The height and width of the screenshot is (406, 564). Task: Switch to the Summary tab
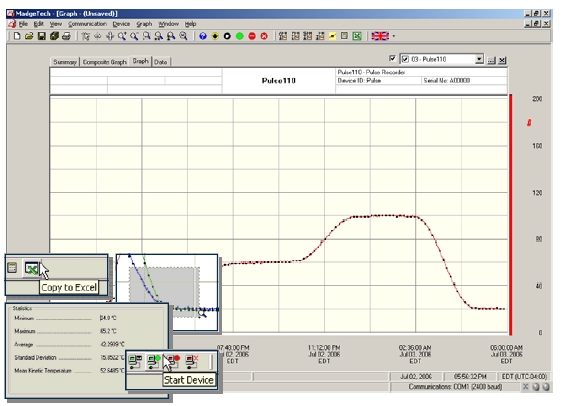click(x=65, y=62)
